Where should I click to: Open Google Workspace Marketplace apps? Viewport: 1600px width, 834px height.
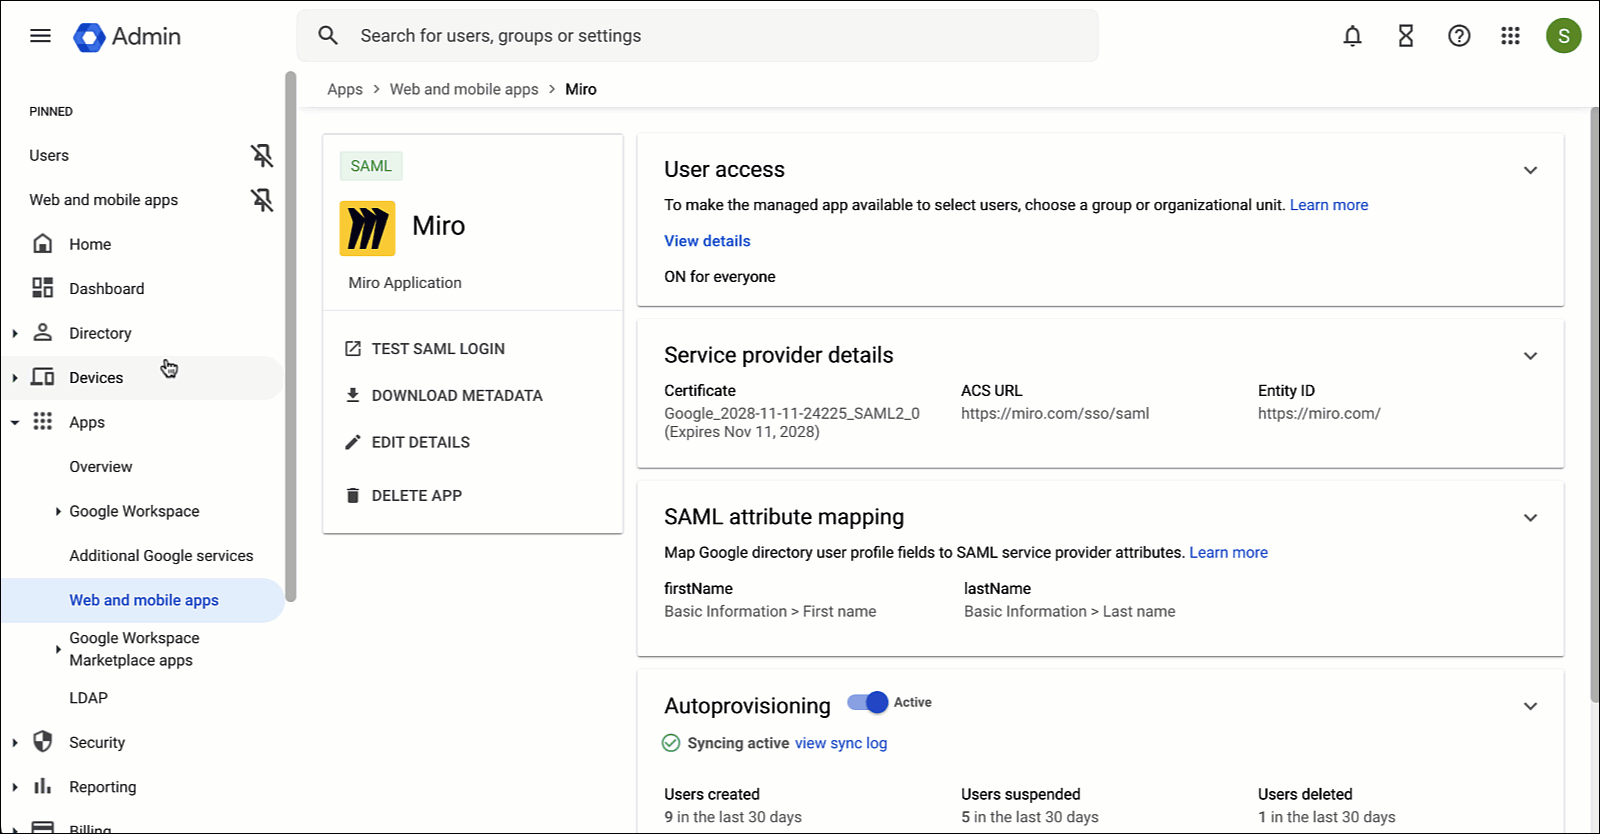[134, 649]
